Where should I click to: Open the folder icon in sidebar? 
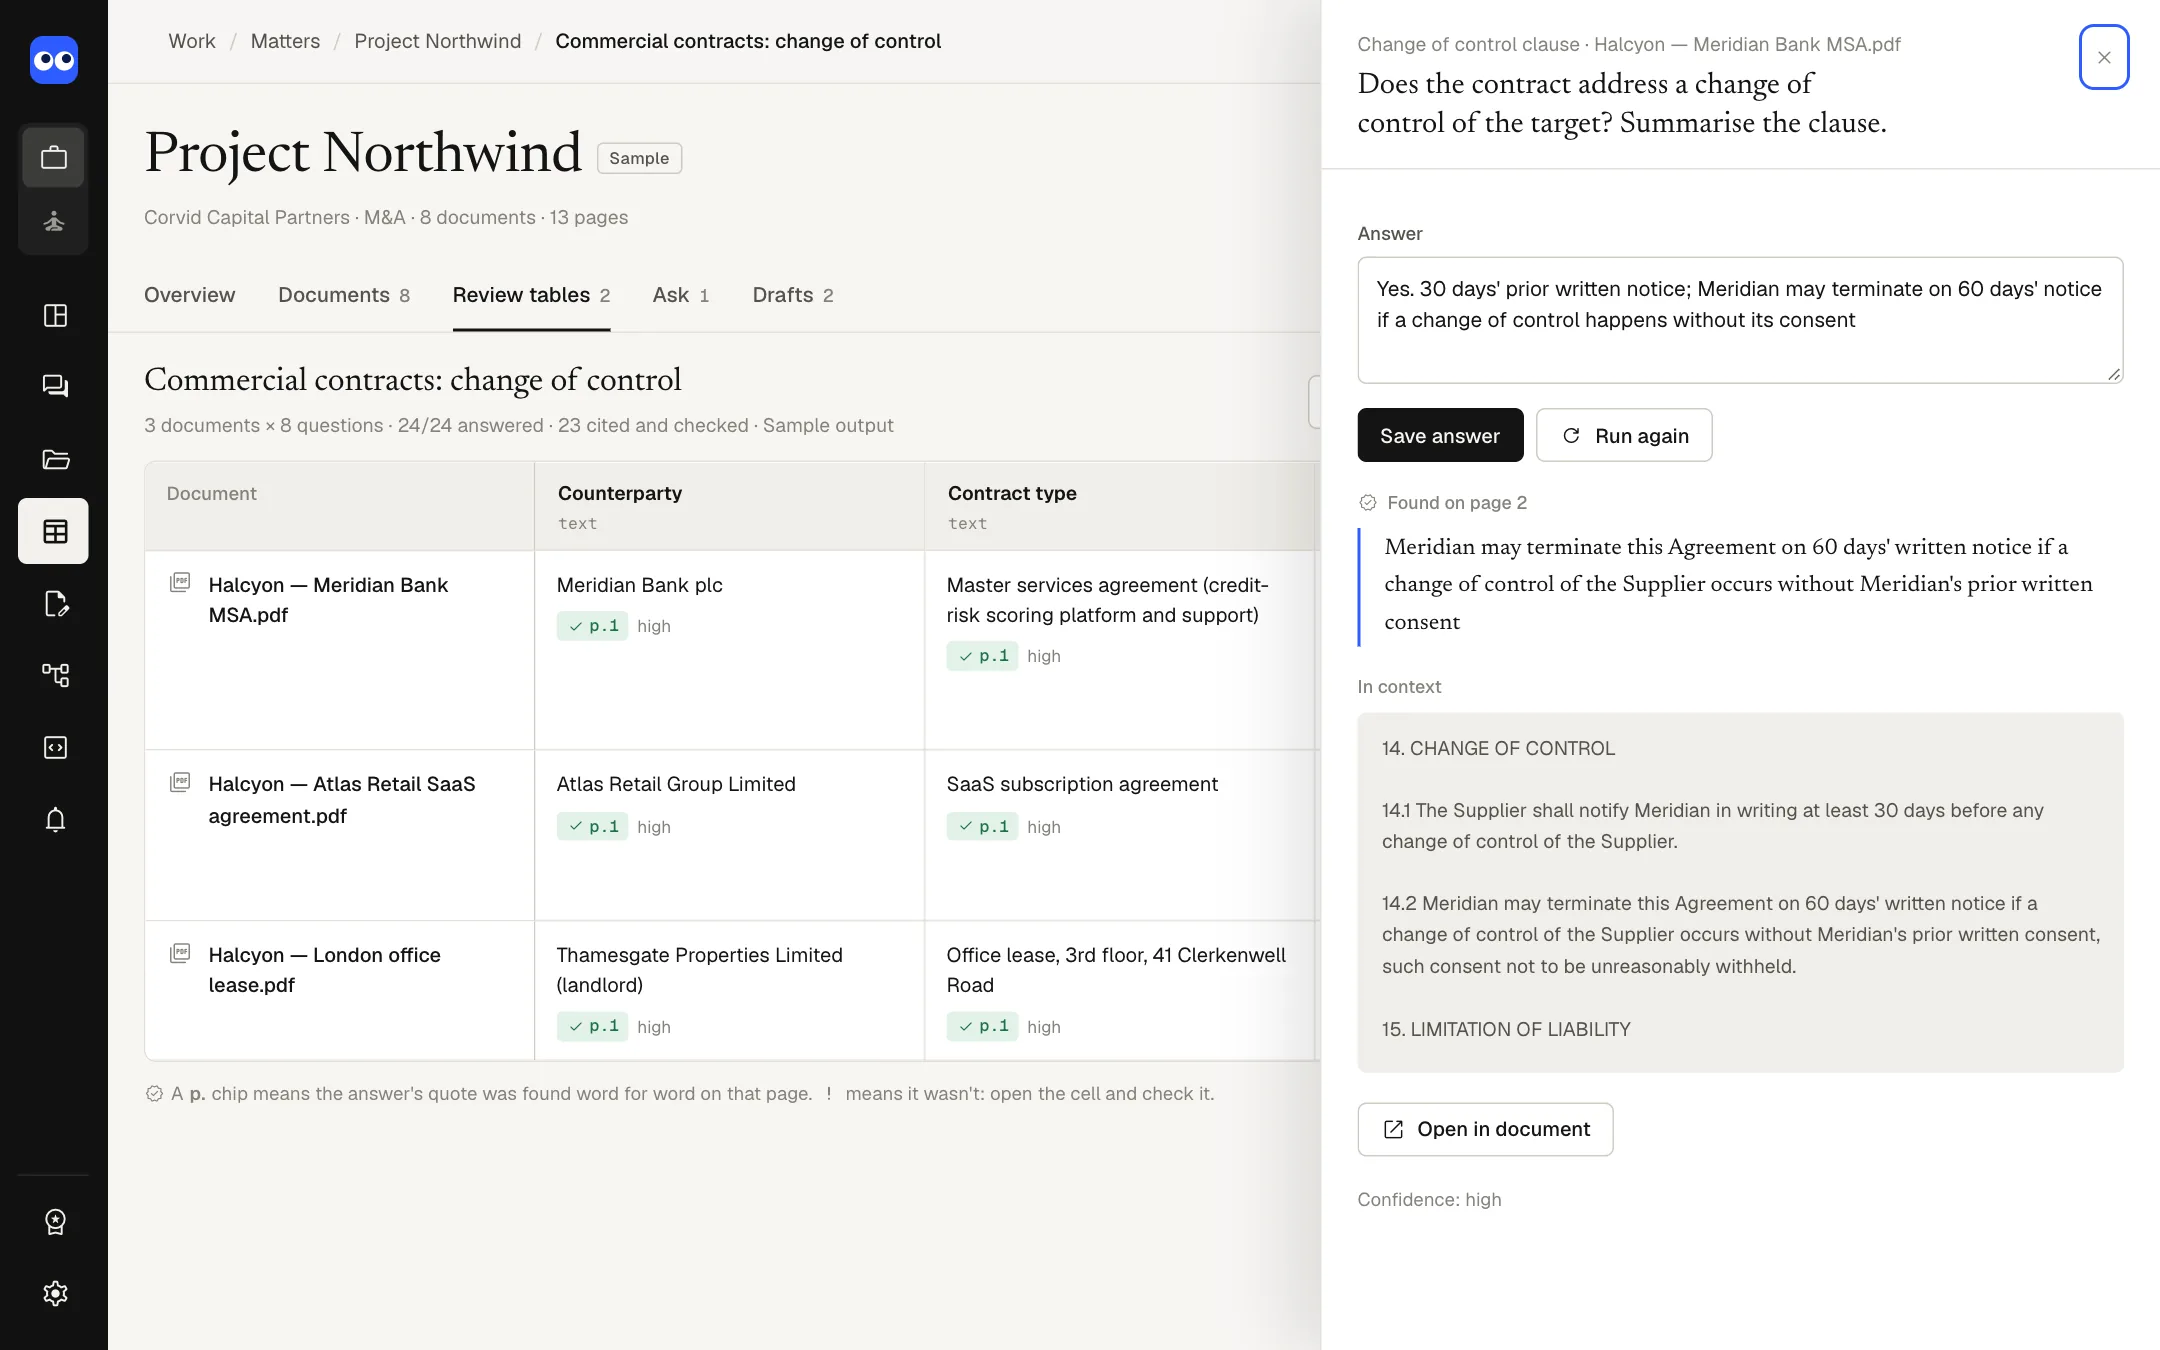tap(55, 459)
